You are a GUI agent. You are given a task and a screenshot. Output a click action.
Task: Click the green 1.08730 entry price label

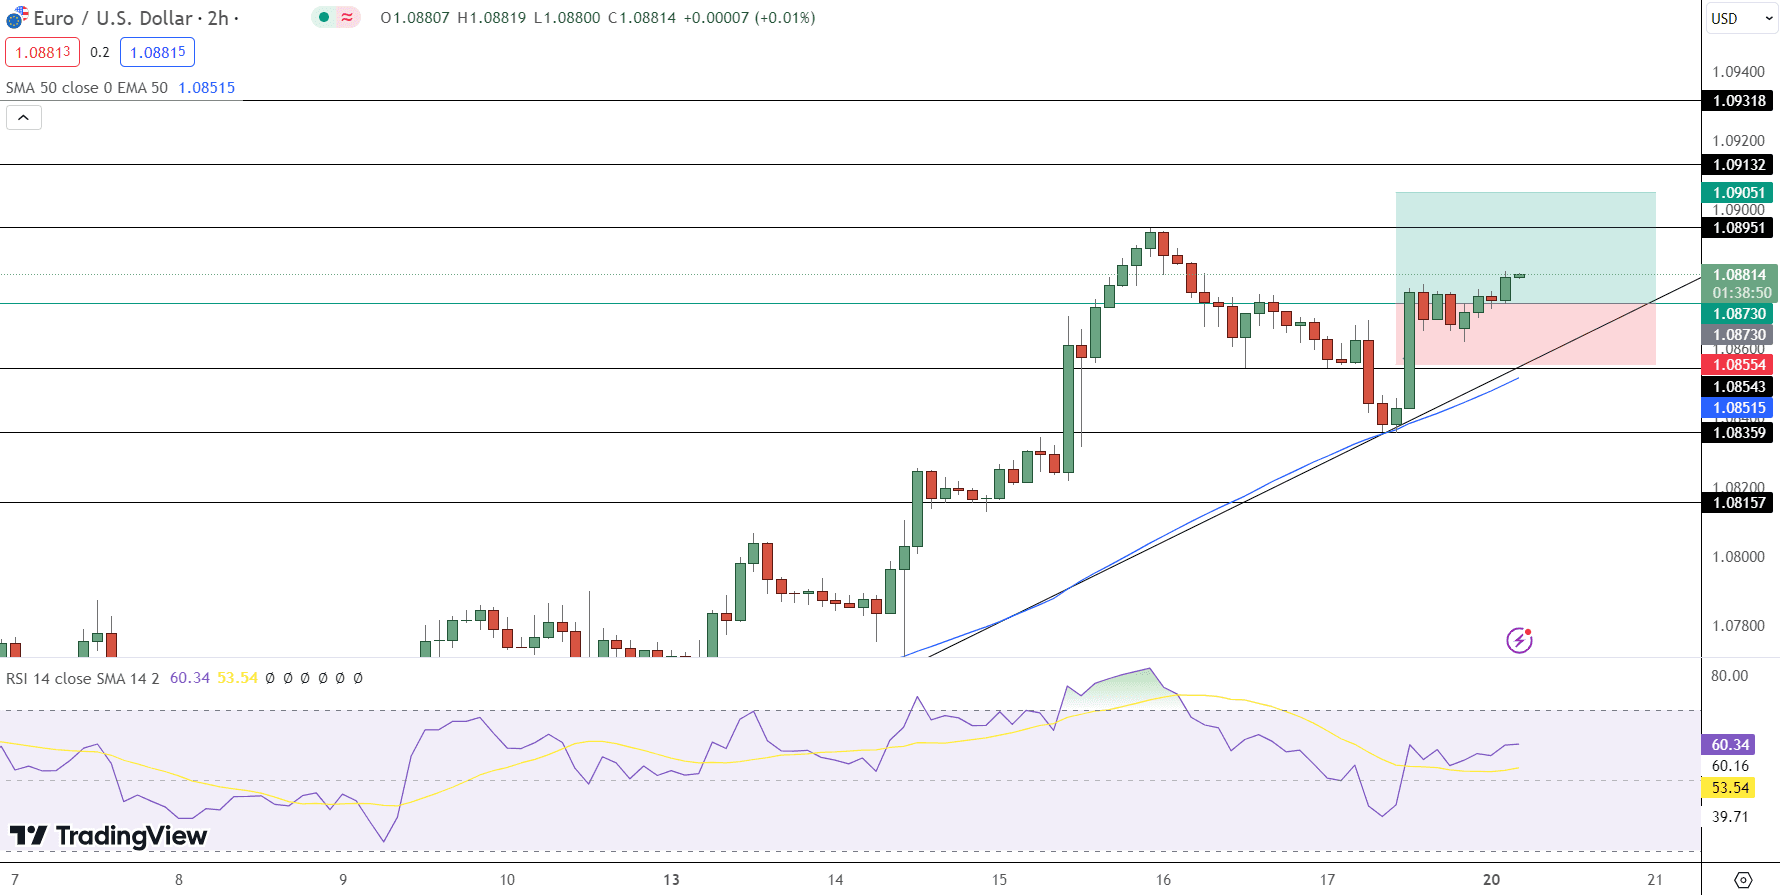(x=1738, y=314)
